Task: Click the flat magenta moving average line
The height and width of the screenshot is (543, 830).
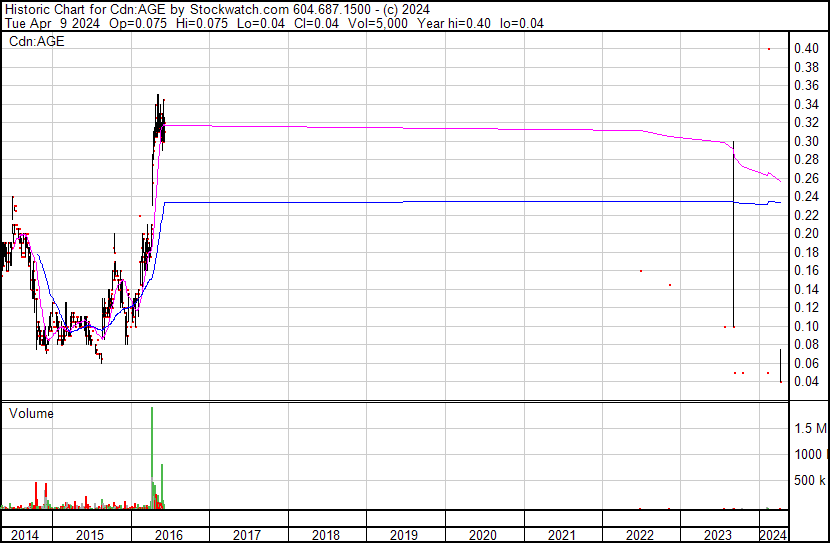Action: (400, 128)
